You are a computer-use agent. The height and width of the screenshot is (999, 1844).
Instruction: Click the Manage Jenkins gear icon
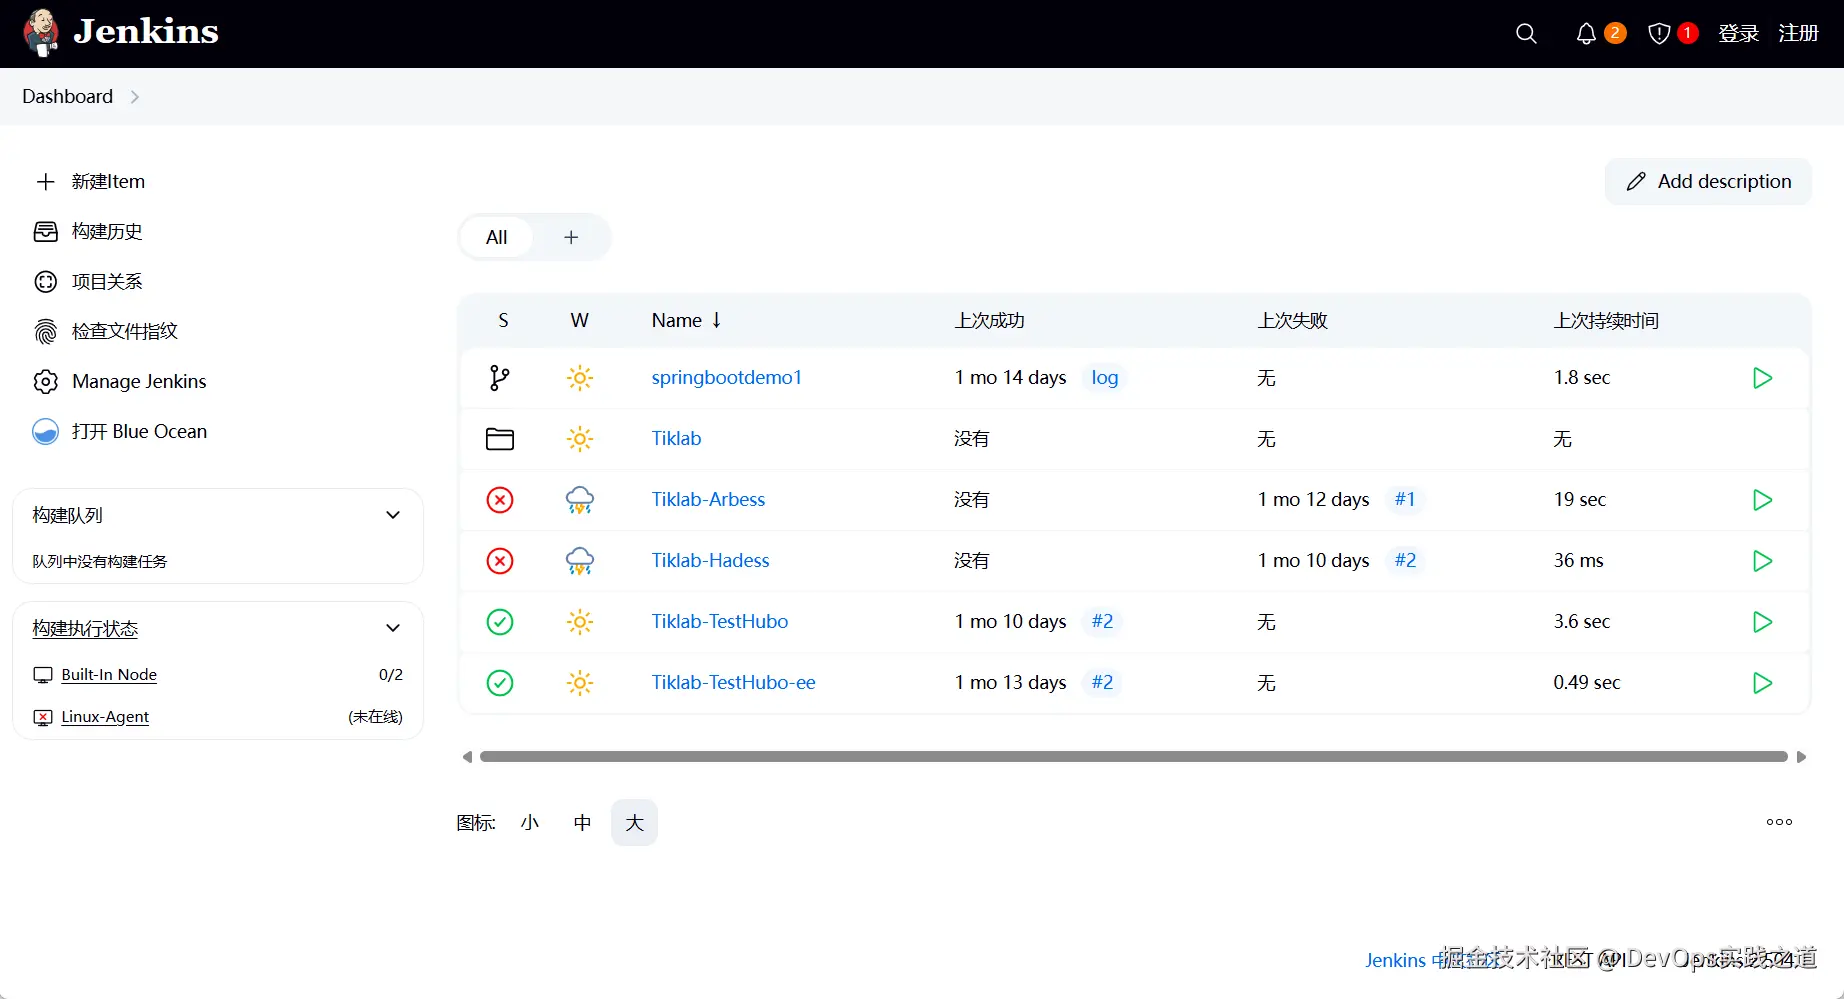(46, 382)
